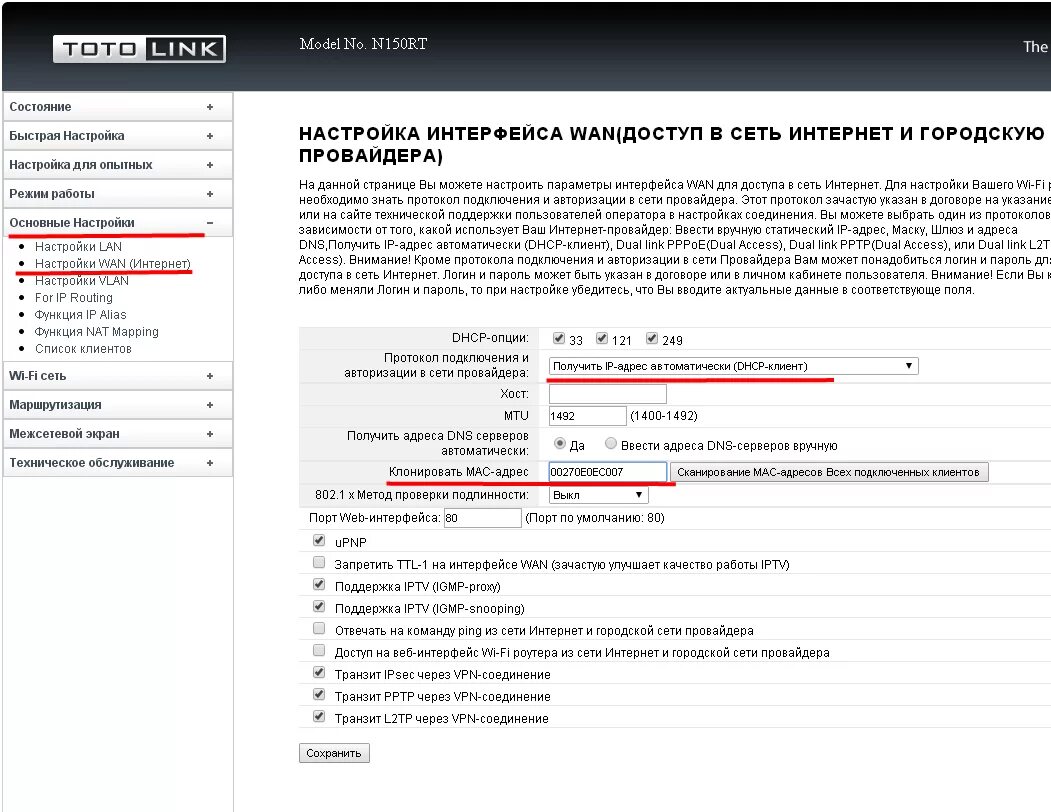
Task: Expand the Межсетевой экран section
Action: pyautogui.click(x=118, y=434)
